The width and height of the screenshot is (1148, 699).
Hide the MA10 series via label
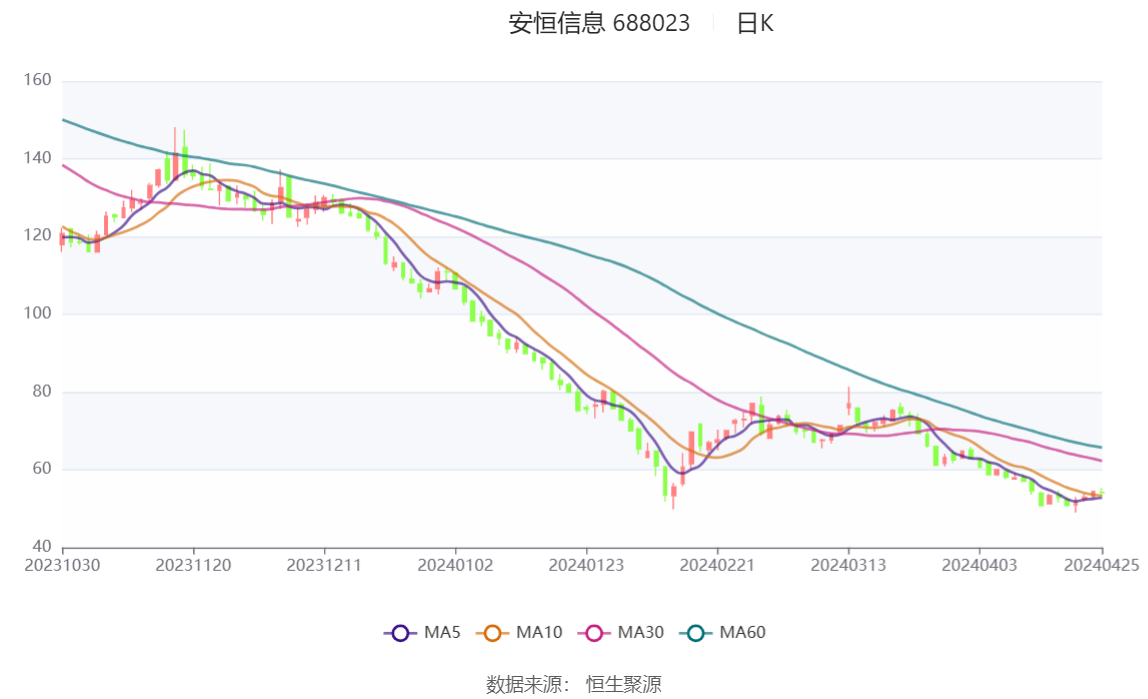pos(539,632)
